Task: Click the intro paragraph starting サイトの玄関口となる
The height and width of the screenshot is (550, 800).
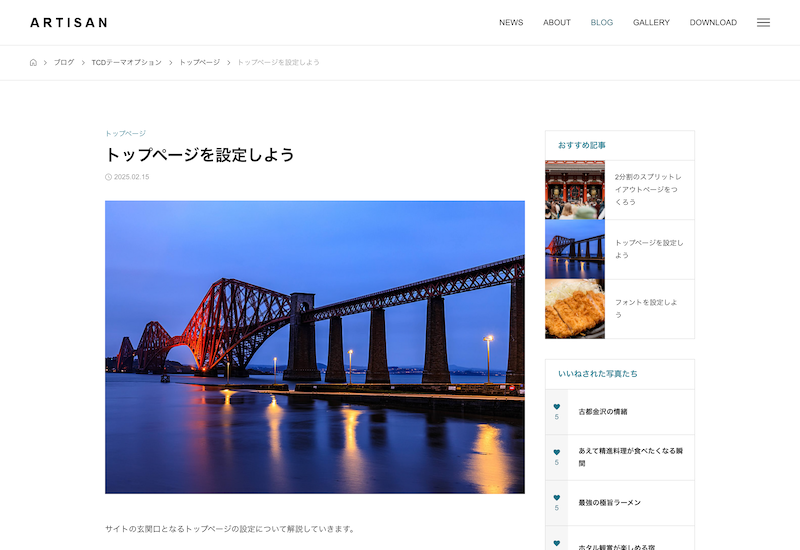Action: (x=230, y=529)
